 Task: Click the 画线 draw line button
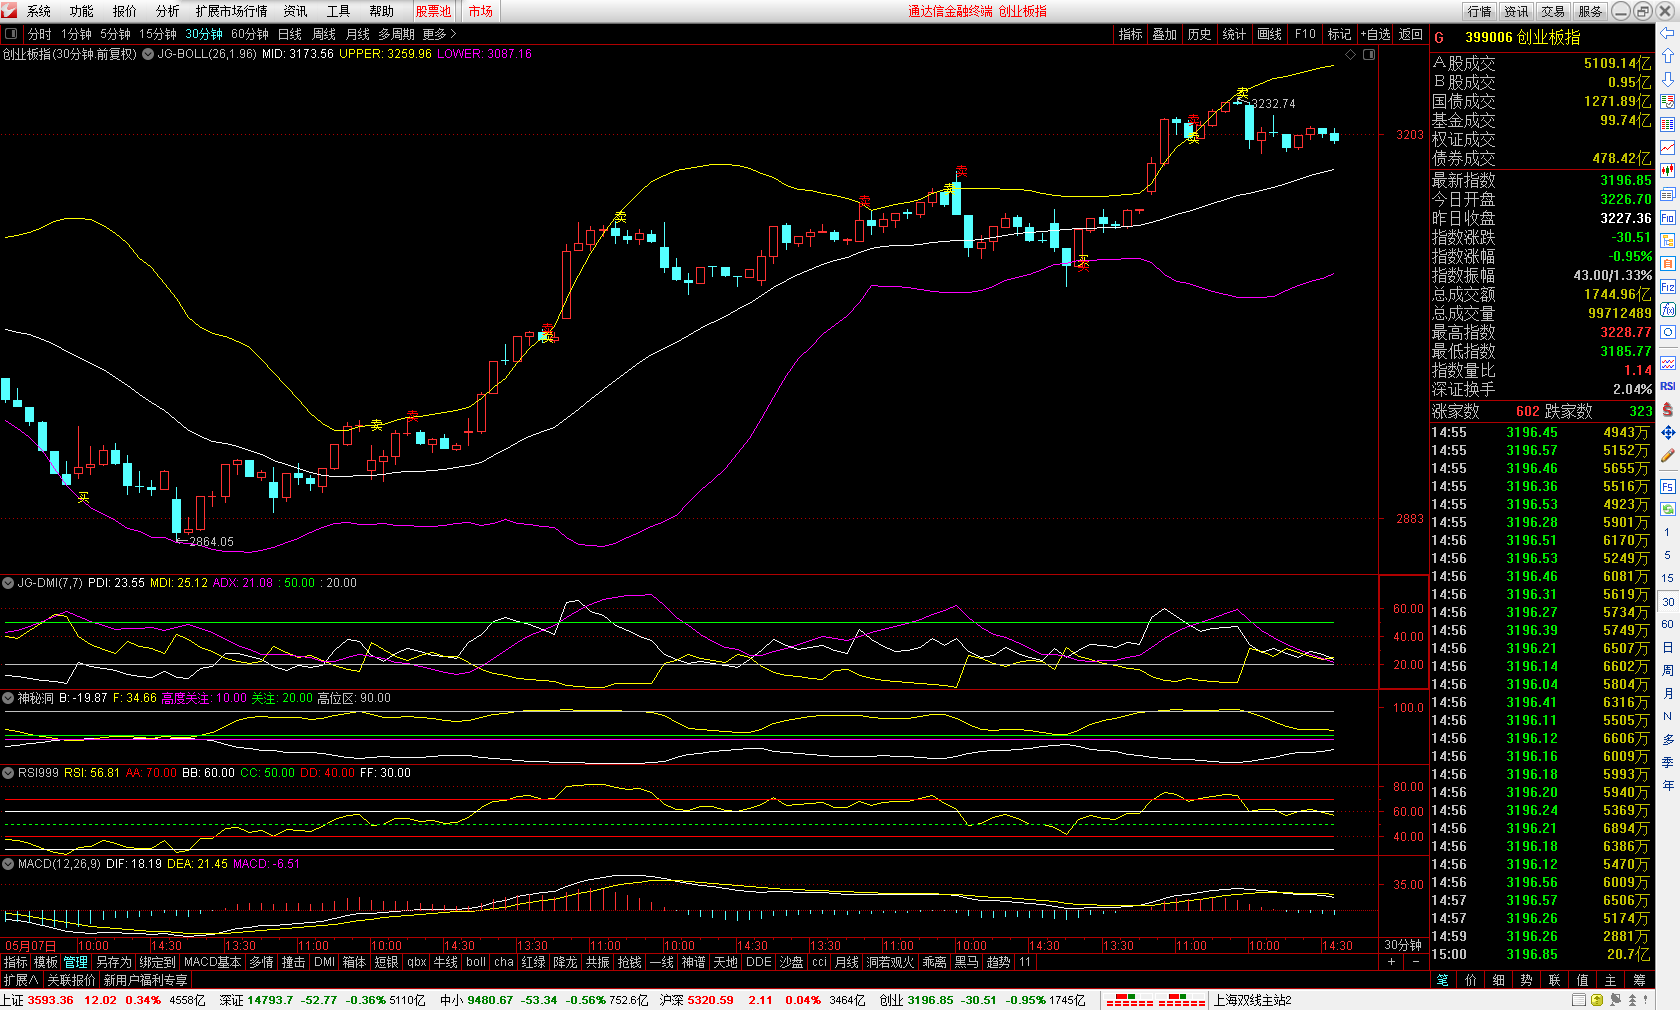pyautogui.click(x=1270, y=34)
